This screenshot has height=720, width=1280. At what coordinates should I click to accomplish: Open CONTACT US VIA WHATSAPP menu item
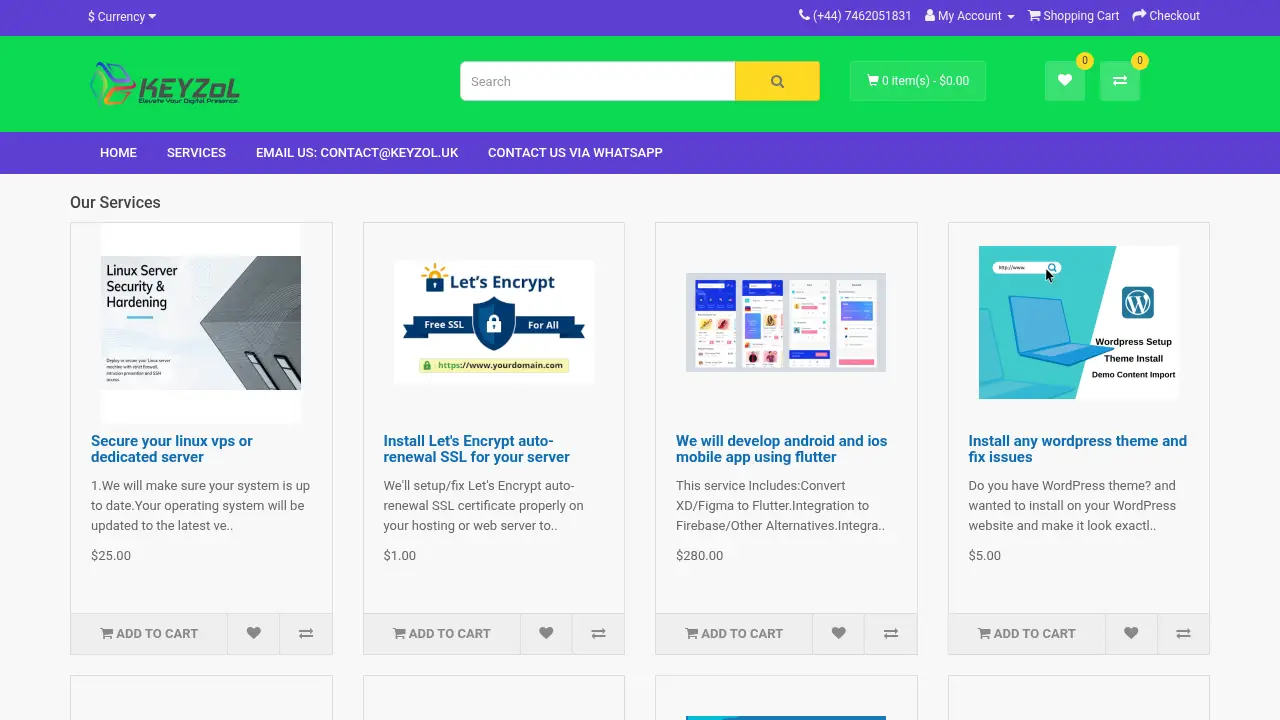[x=575, y=153]
